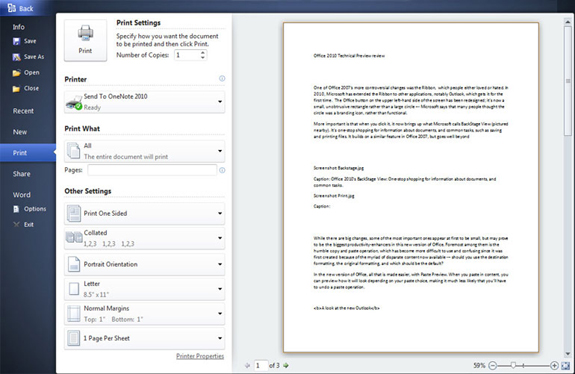Click the 1 Page Per Sheet icon

click(x=74, y=338)
